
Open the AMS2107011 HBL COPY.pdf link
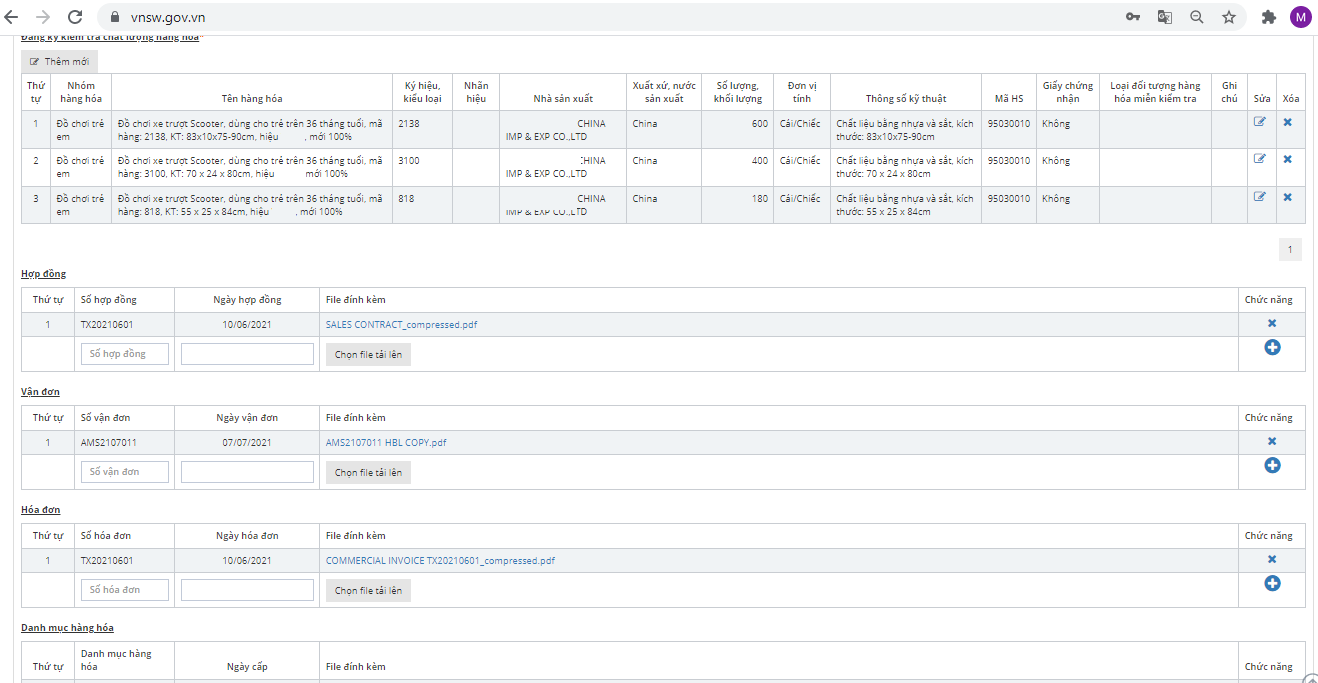386,443
